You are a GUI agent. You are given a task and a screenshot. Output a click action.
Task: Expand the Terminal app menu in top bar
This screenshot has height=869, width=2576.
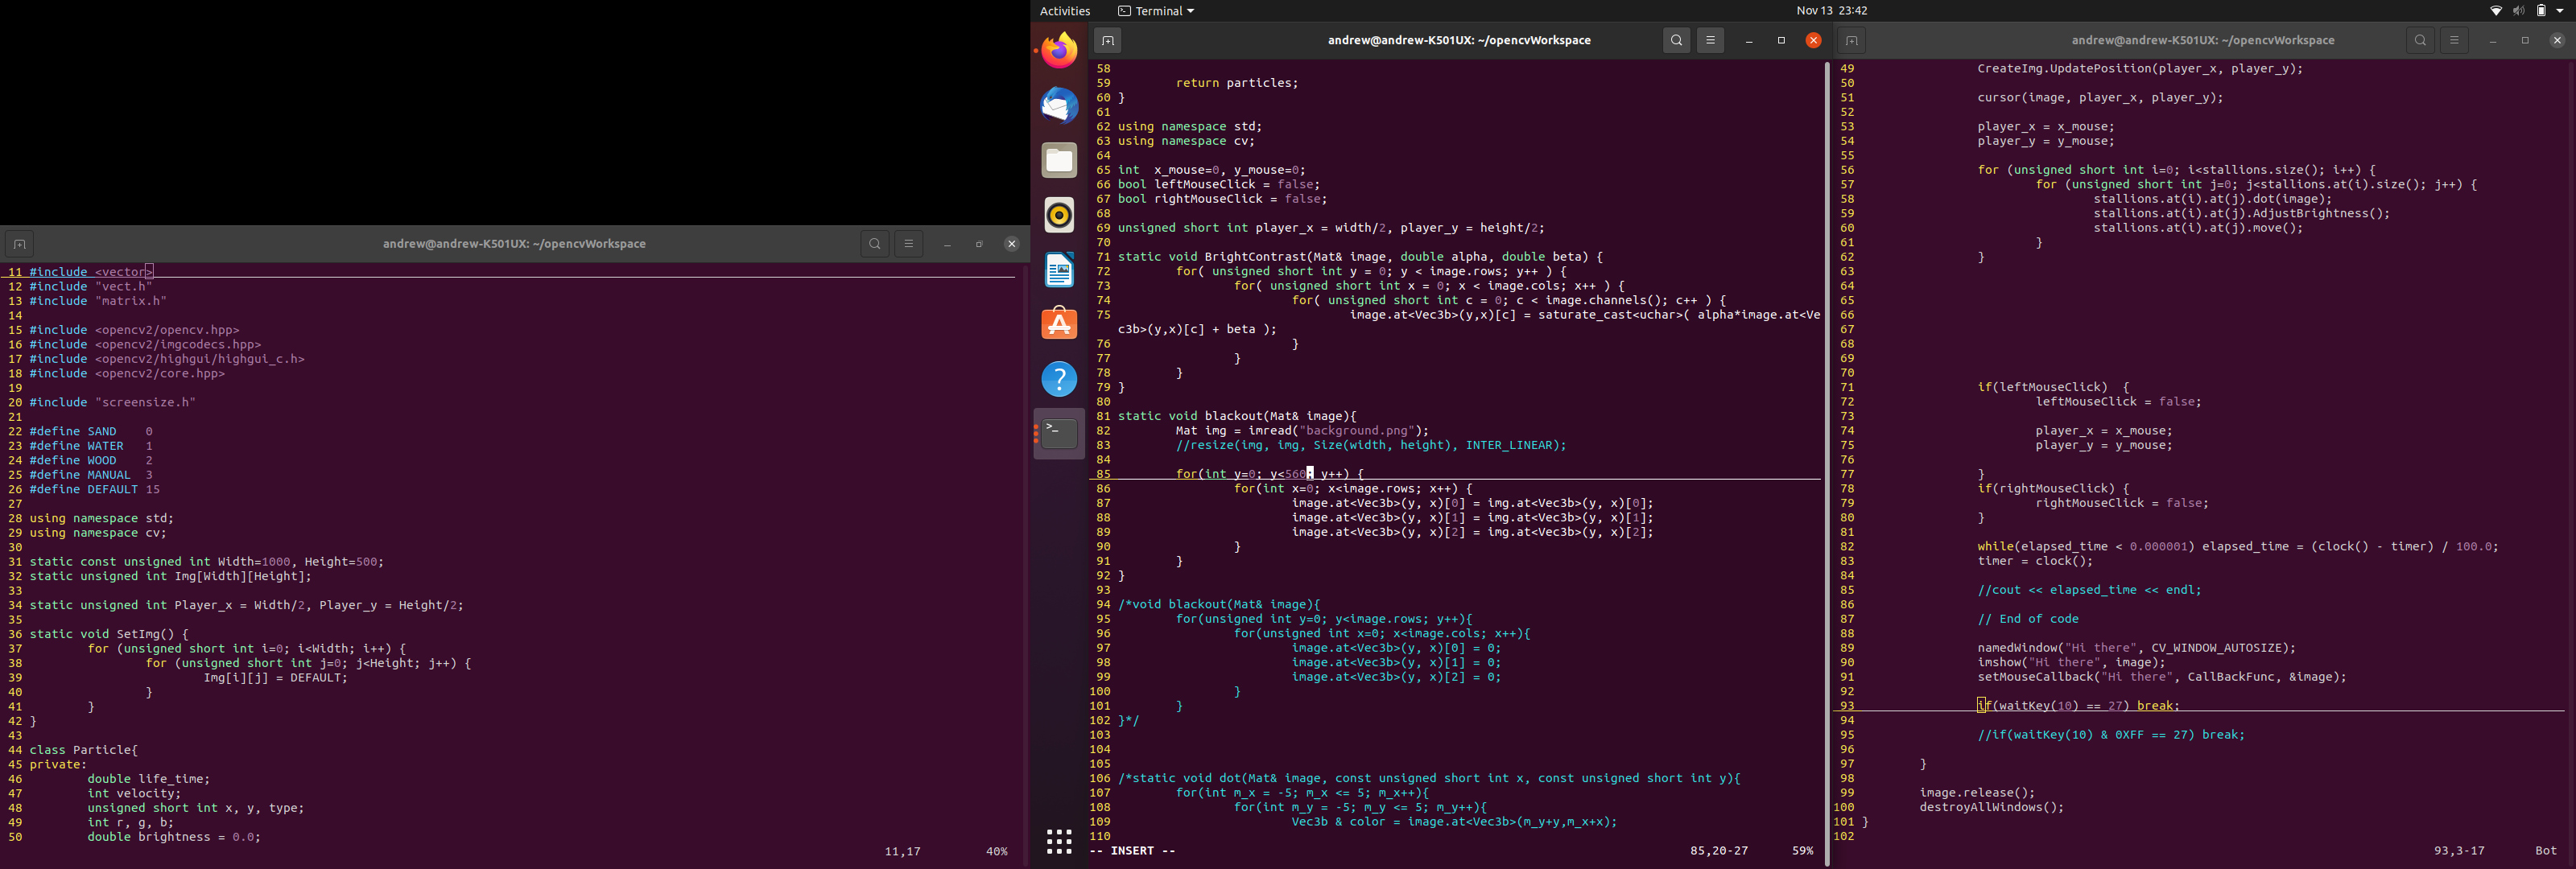[1156, 11]
